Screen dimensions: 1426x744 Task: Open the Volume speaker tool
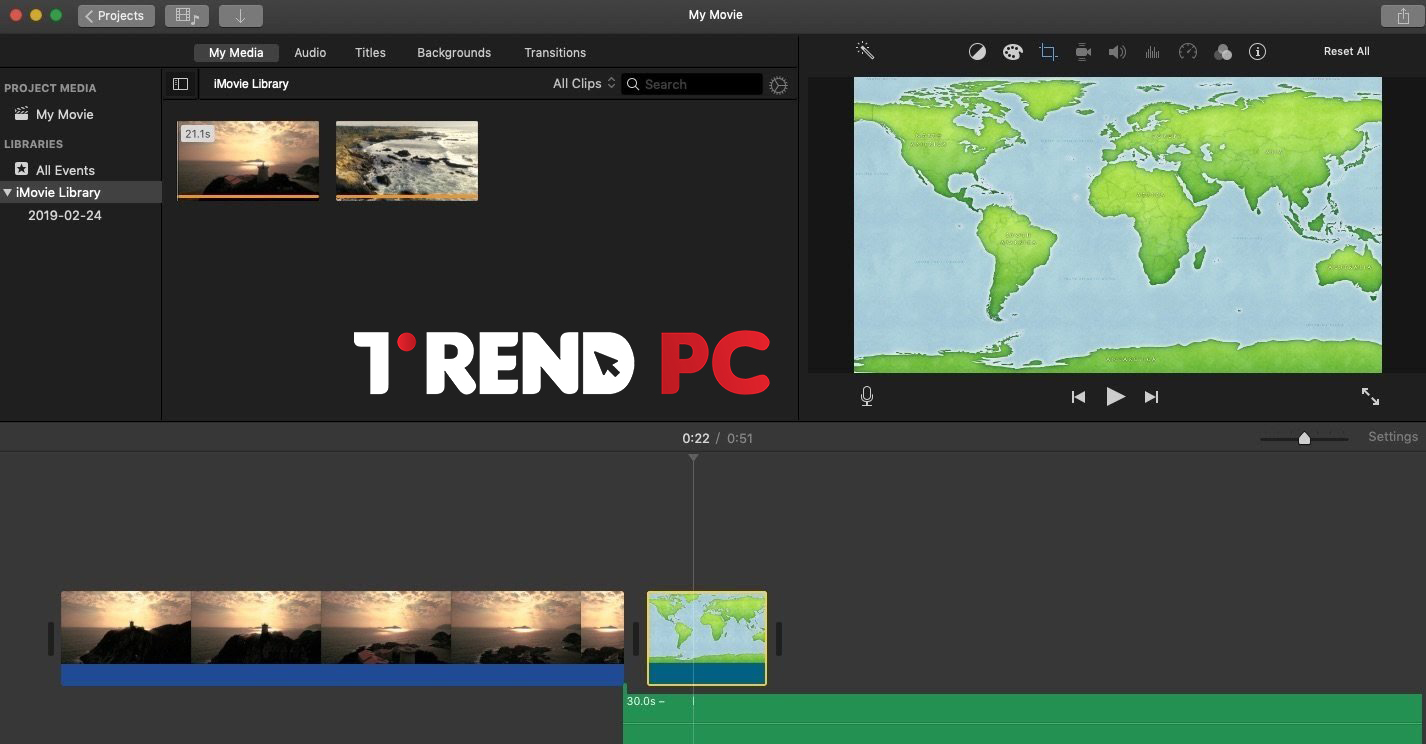click(x=1118, y=52)
